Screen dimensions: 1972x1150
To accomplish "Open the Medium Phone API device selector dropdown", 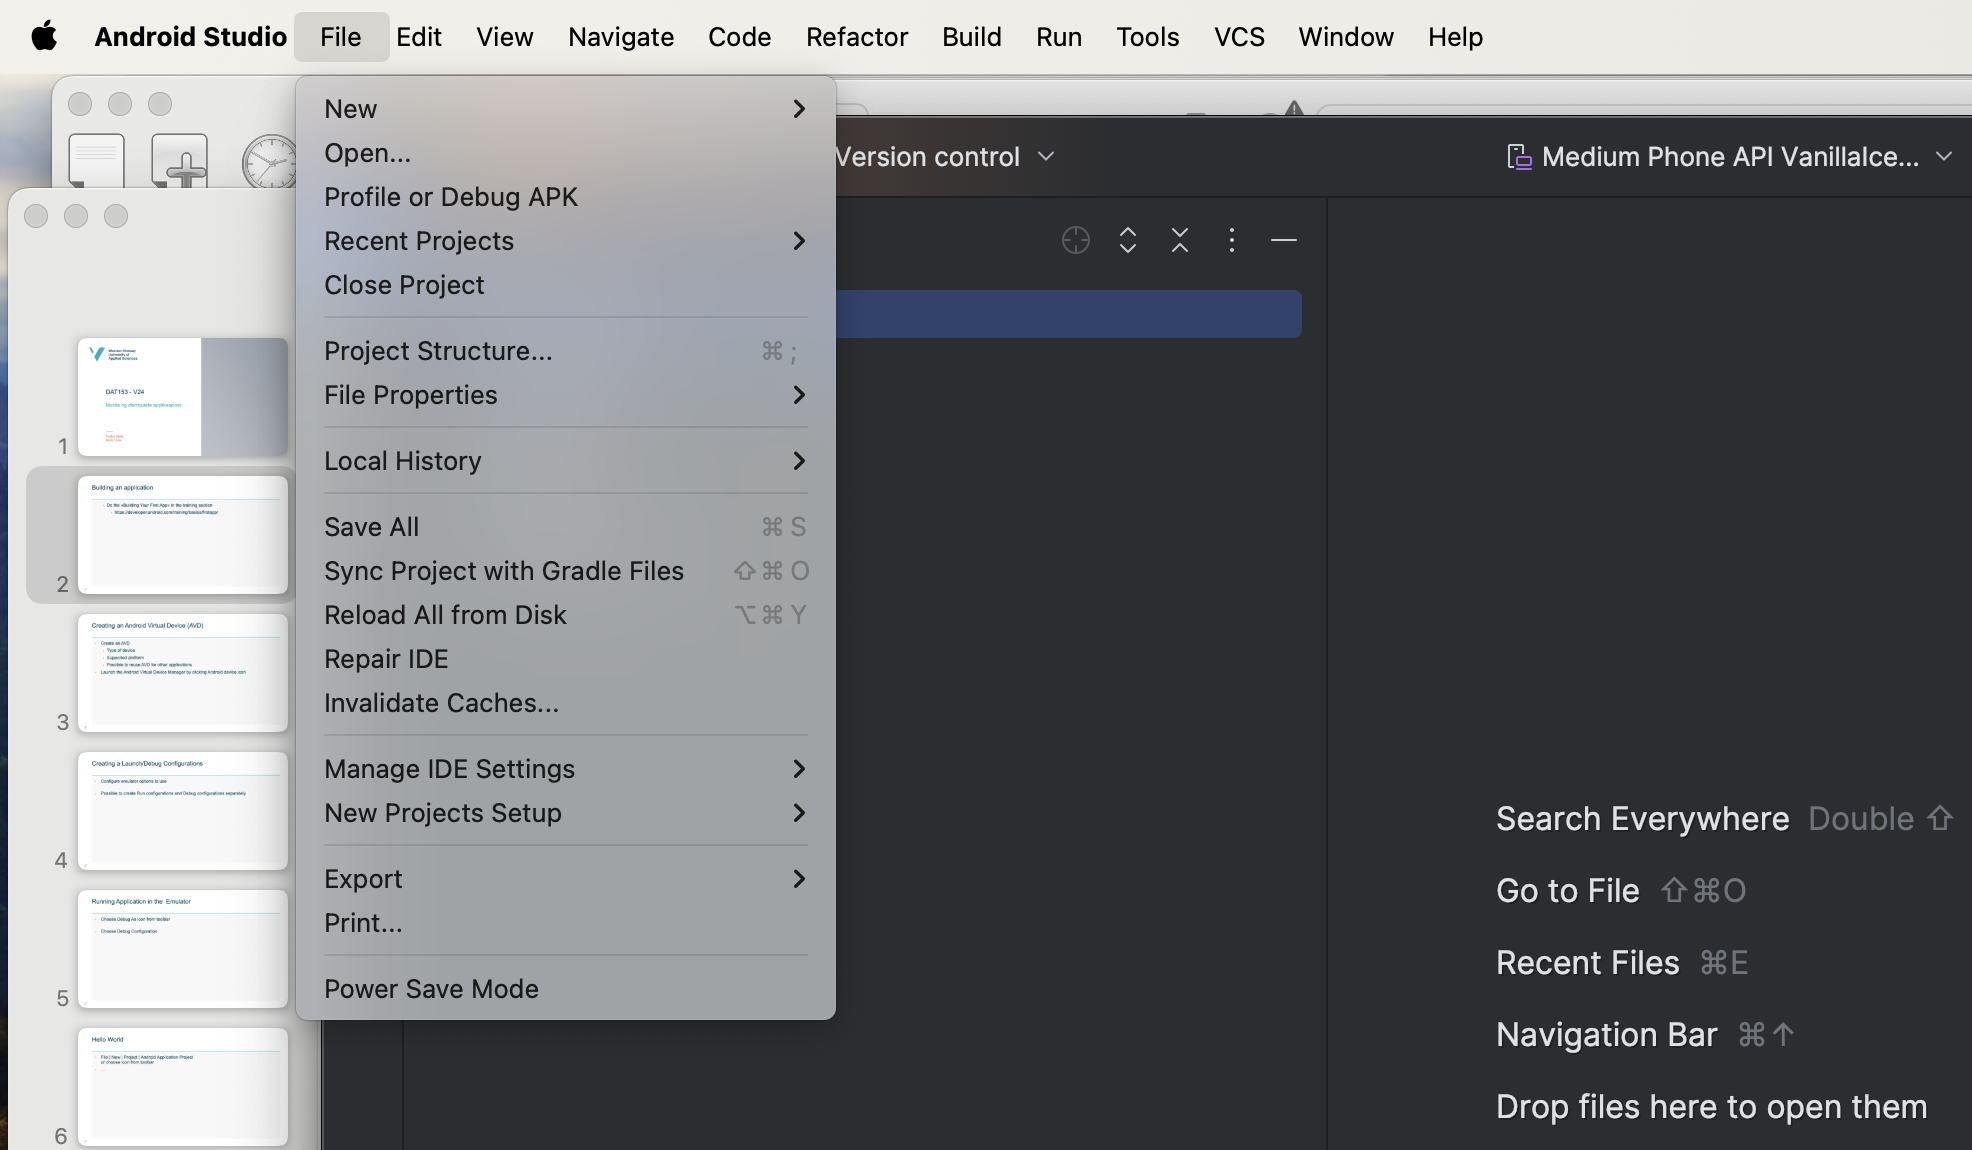I will click(1730, 157).
